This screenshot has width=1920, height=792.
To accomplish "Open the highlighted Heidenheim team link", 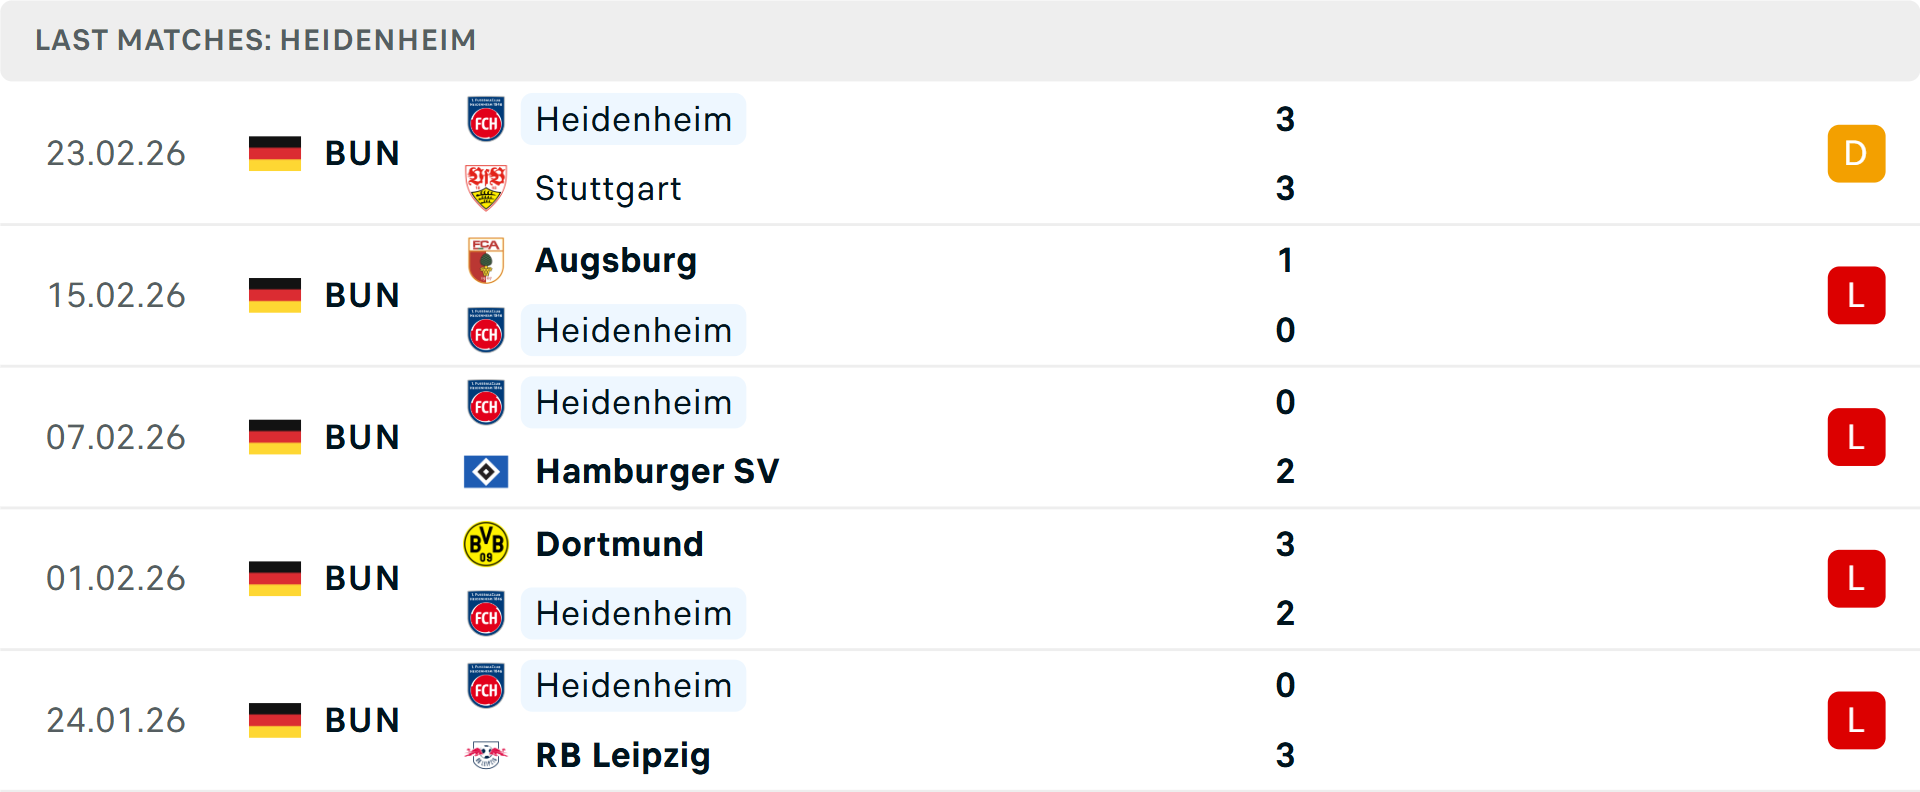I will coord(633,119).
